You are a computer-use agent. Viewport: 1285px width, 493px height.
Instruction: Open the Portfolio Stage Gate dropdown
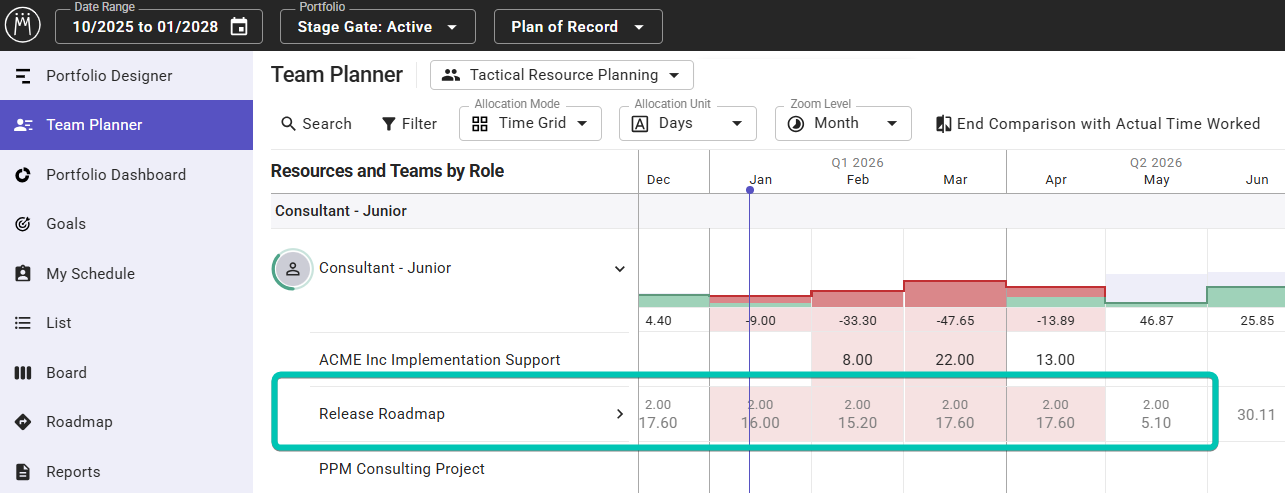[378, 27]
